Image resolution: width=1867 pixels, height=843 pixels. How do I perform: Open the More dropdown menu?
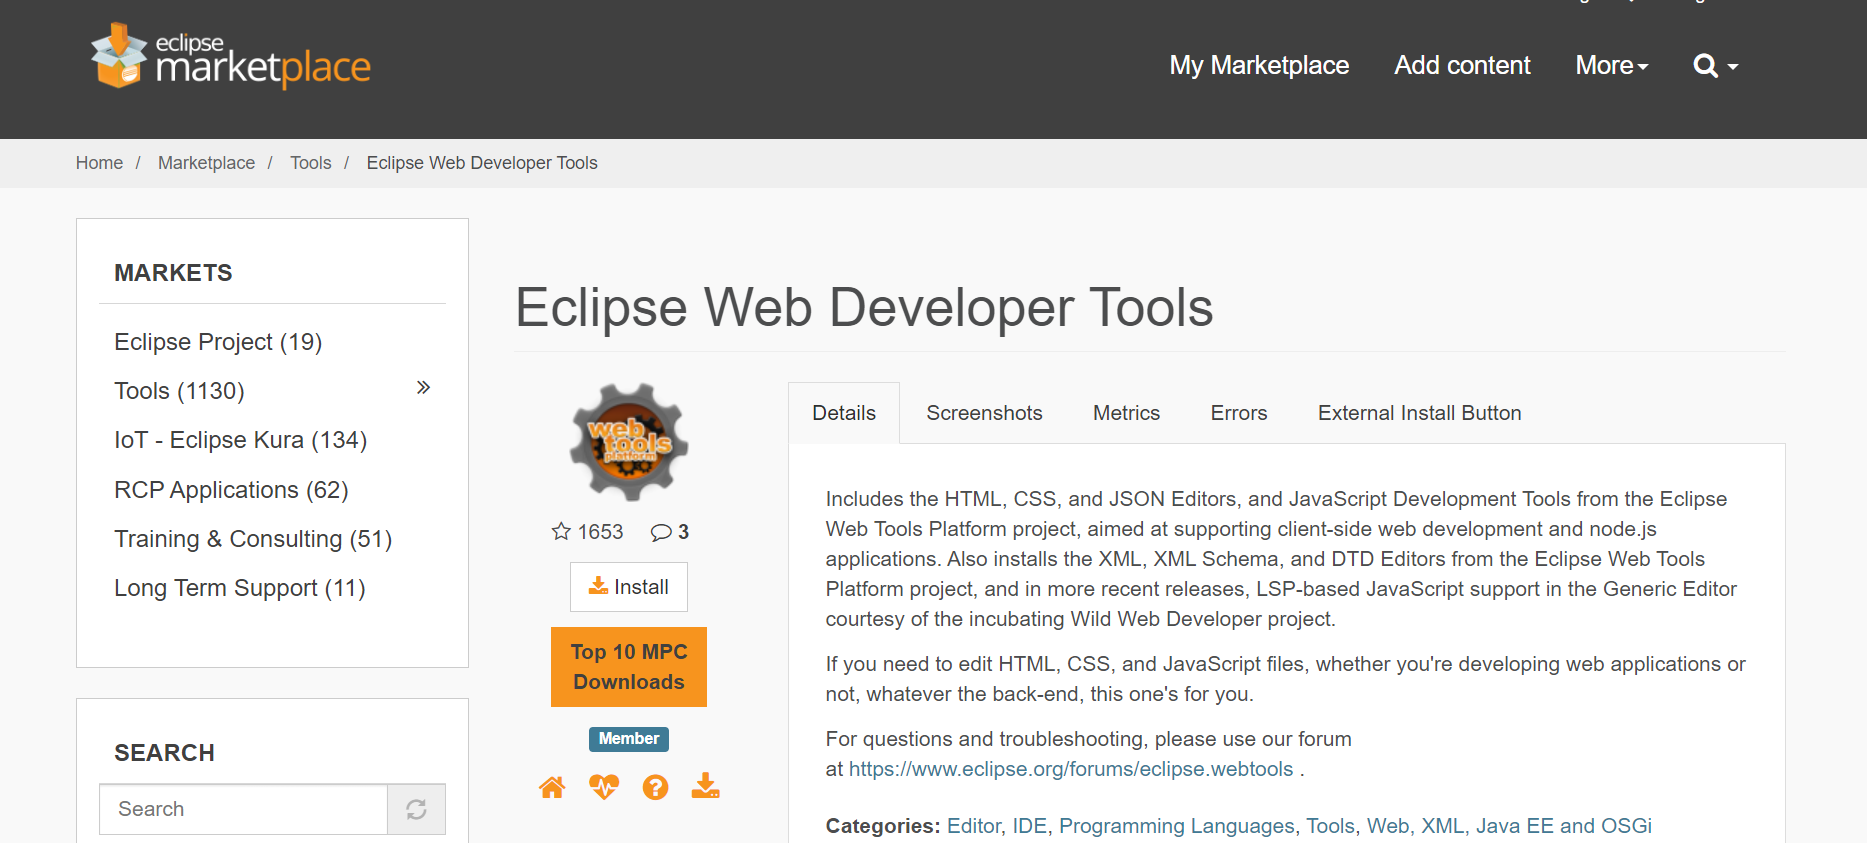[x=1612, y=66]
